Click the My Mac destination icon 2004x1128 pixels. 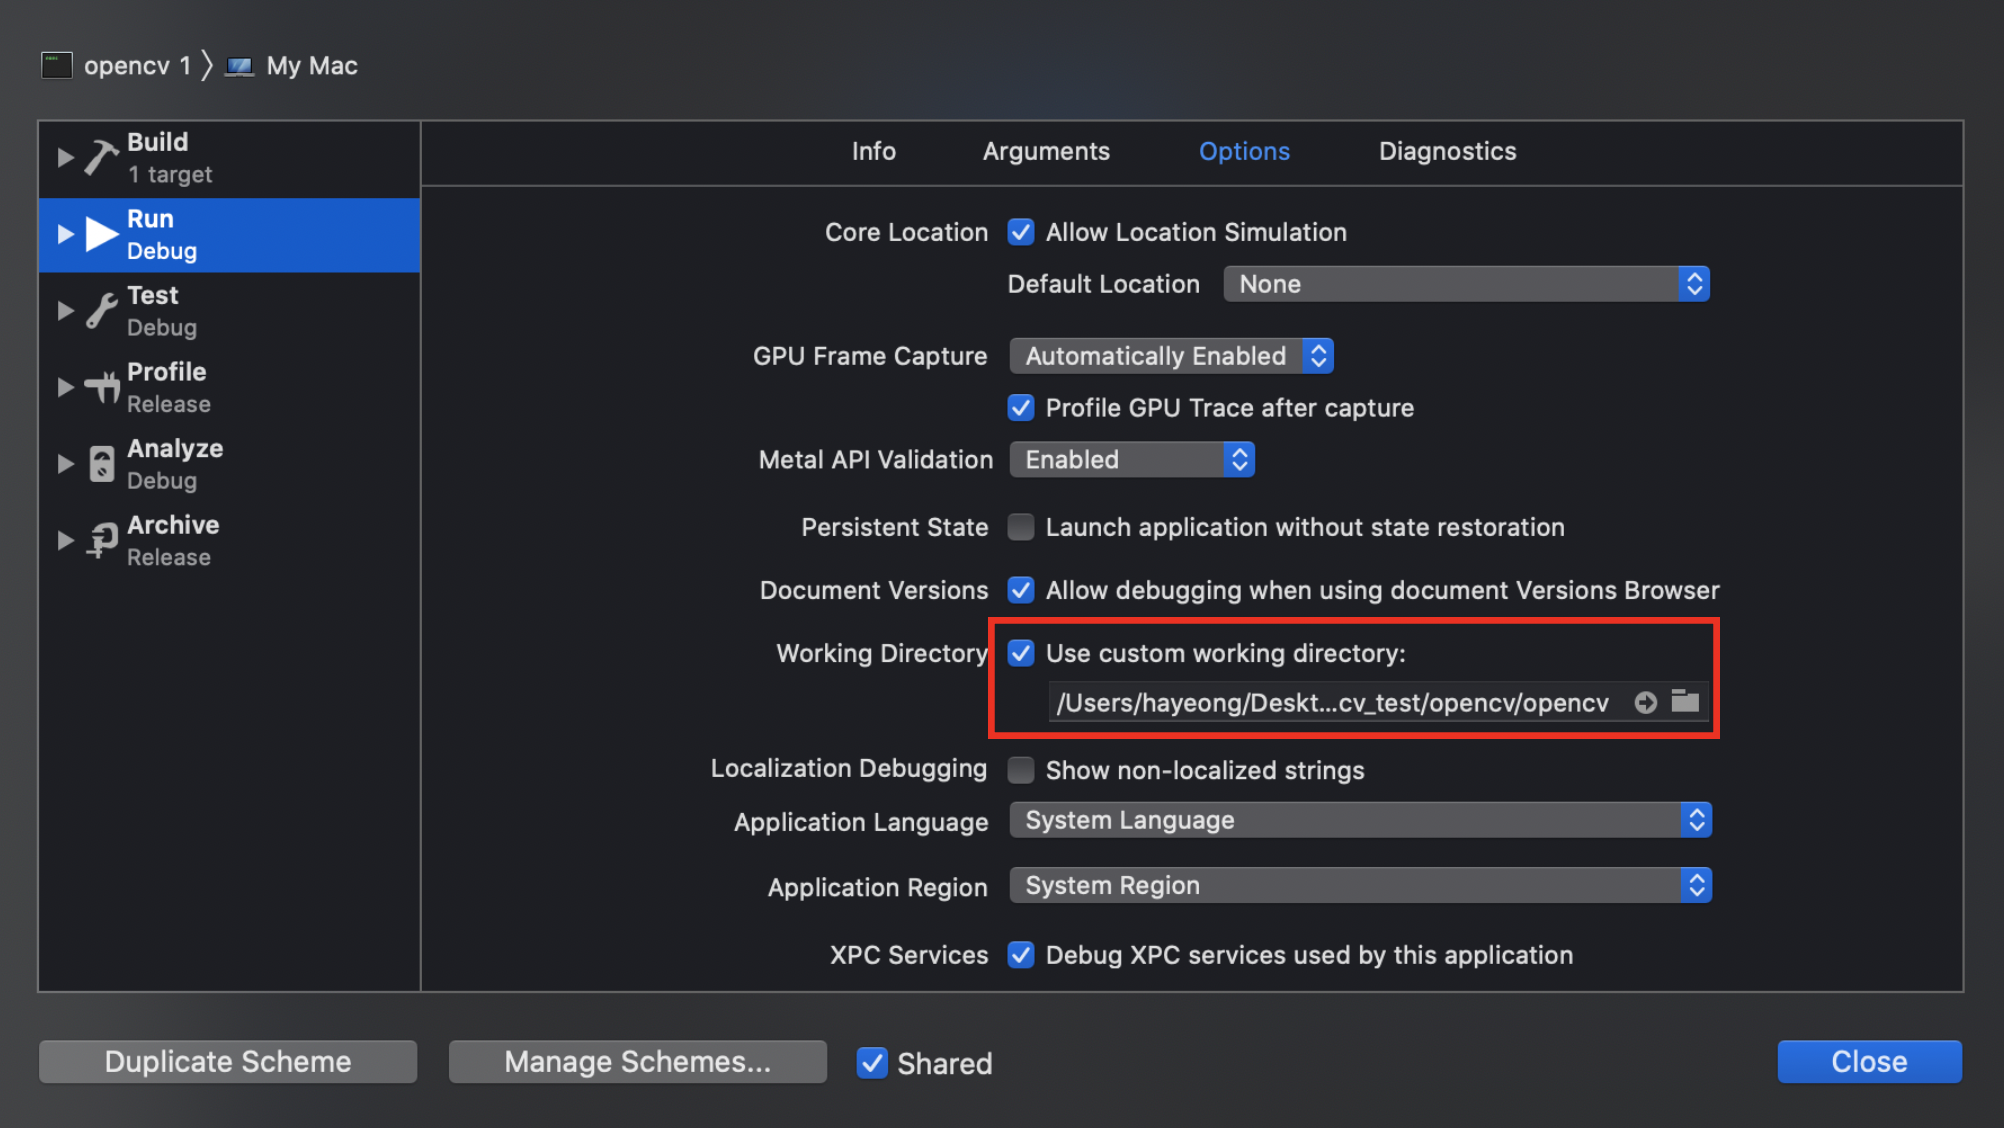pos(239,67)
